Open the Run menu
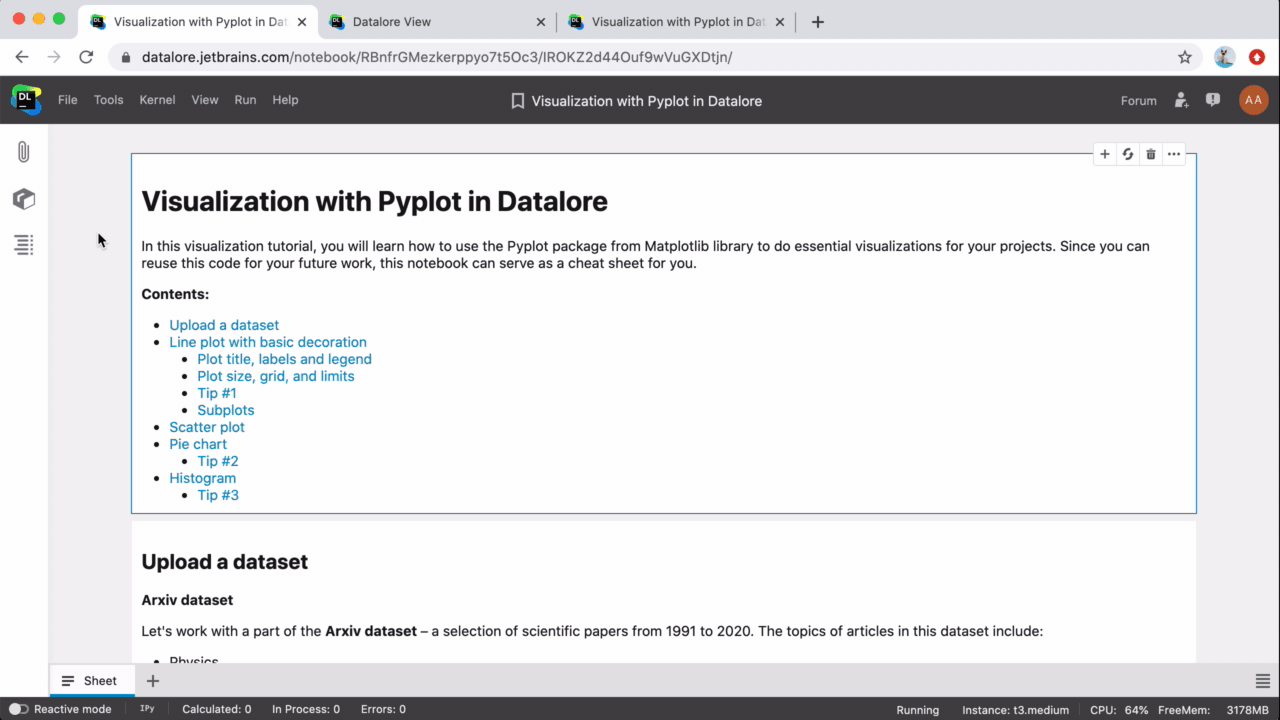This screenshot has height=720, width=1280. tap(245, 100)
